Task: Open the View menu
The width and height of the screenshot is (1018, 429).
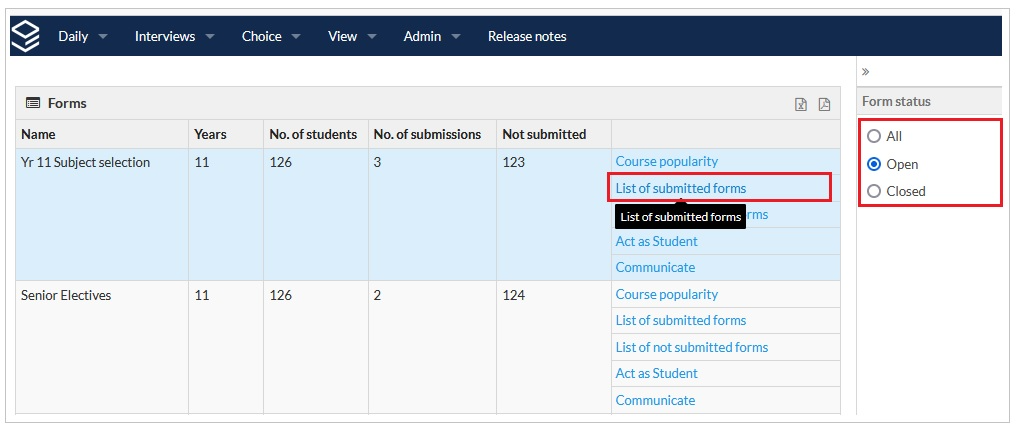Action: point(352,36)
